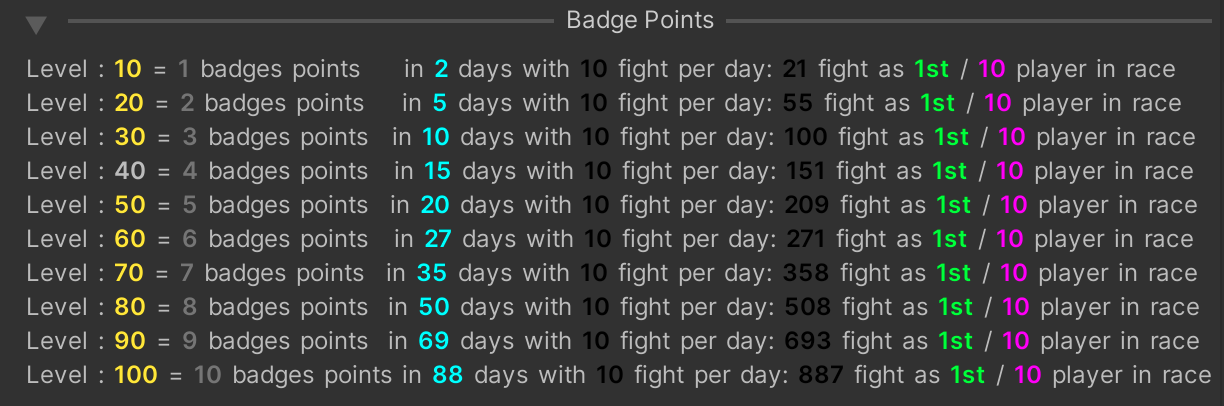Viewport: 1224px width, 406px height.
Task: Collapse the Badge Points foldout arrow
Action: pos(37,25)
